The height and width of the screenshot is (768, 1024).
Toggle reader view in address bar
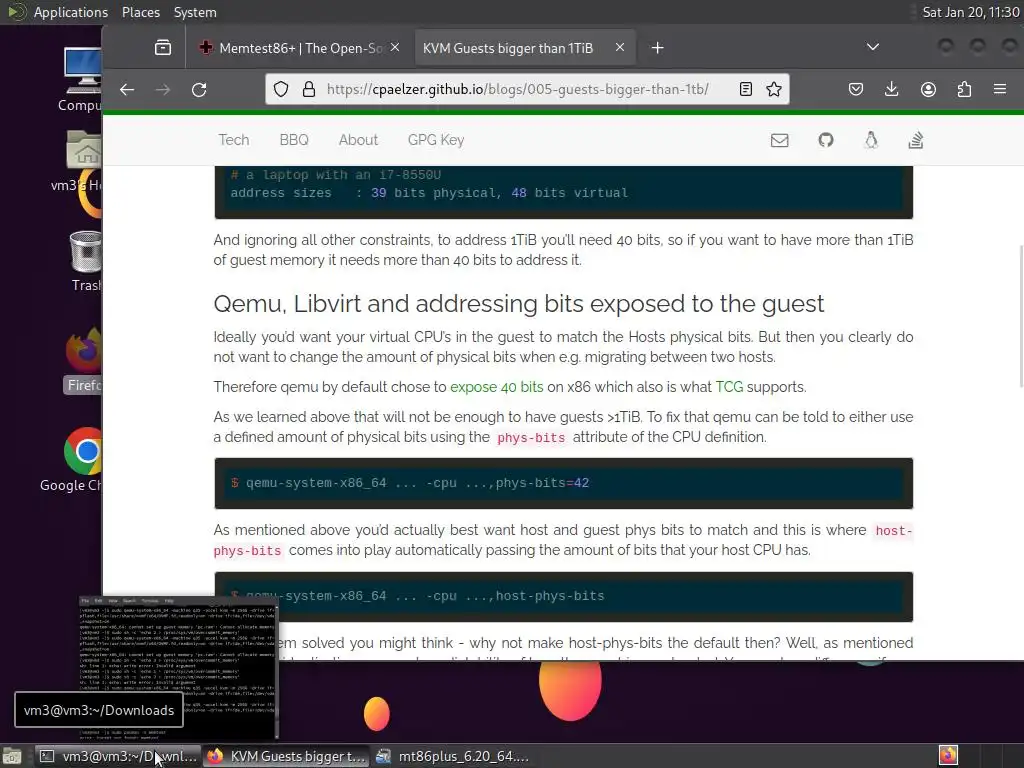click(746, 89)
